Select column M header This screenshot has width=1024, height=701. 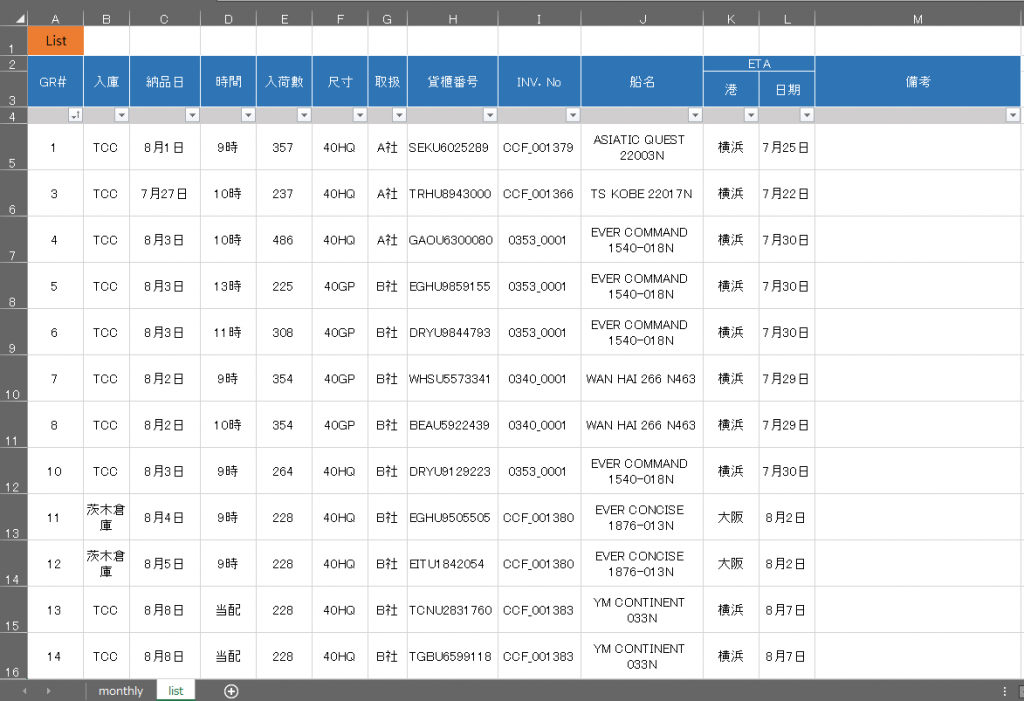[918, 19]
